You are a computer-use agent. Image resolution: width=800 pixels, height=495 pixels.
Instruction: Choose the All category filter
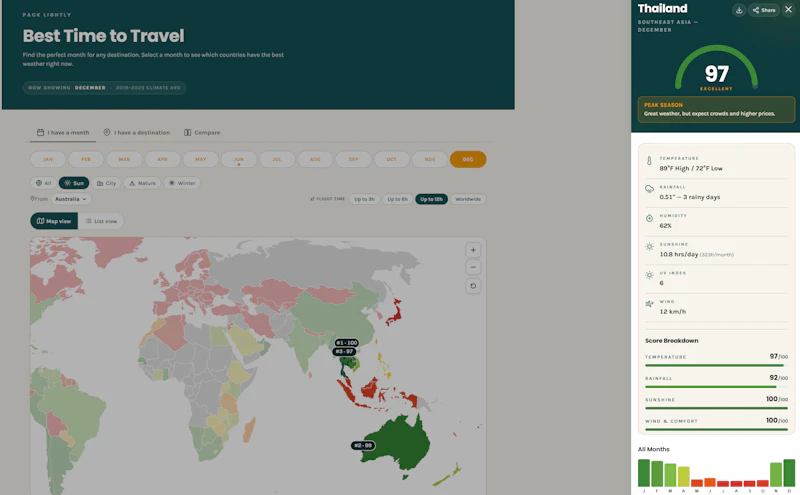[43, 183]
